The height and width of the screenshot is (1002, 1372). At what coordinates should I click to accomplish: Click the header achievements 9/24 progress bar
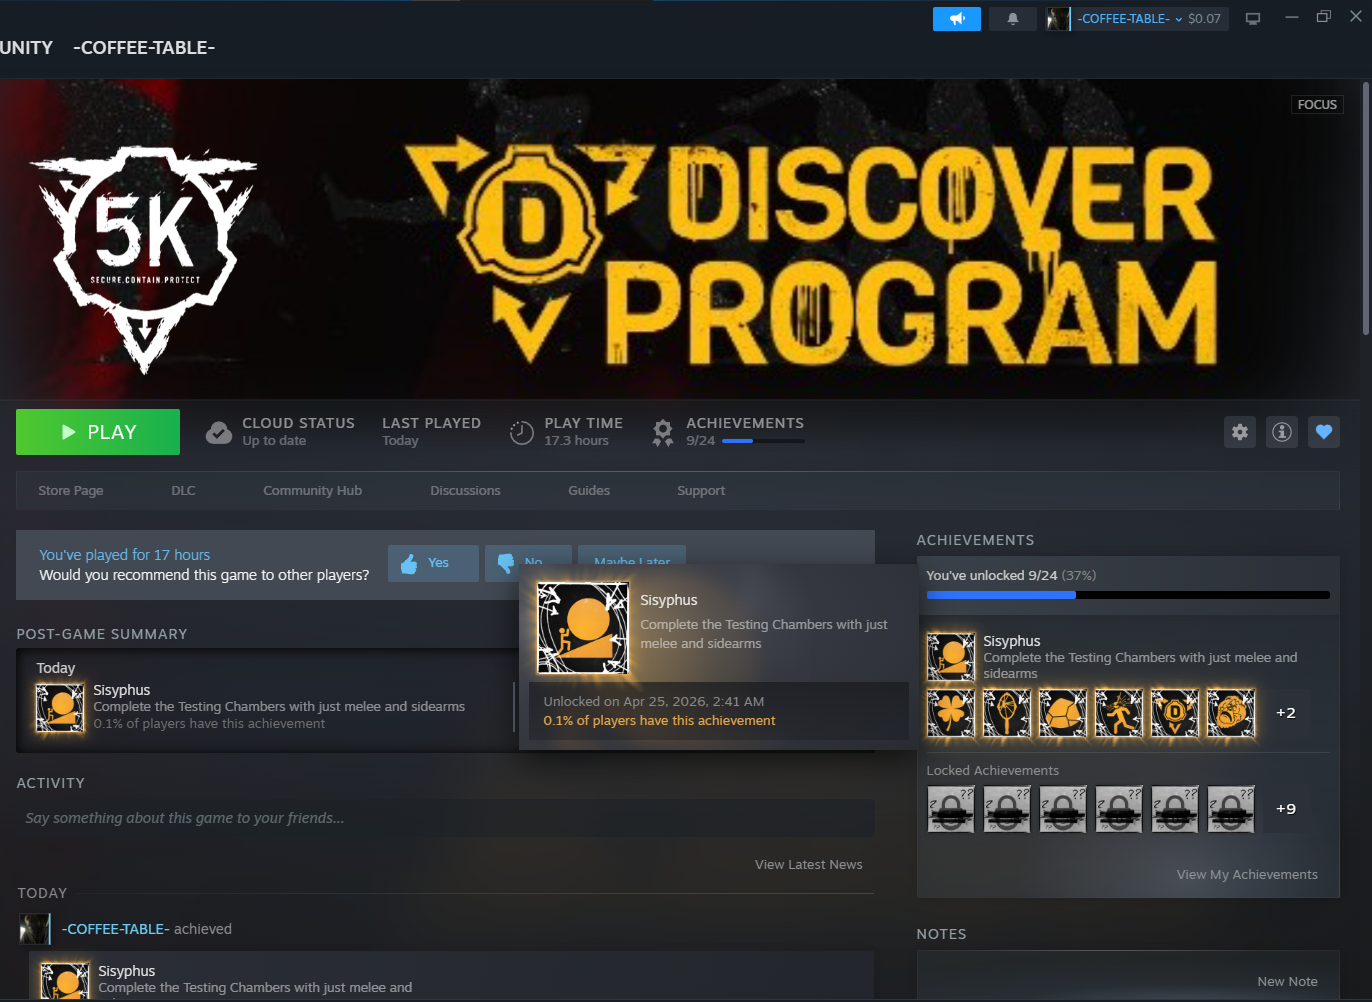(763, 441)
